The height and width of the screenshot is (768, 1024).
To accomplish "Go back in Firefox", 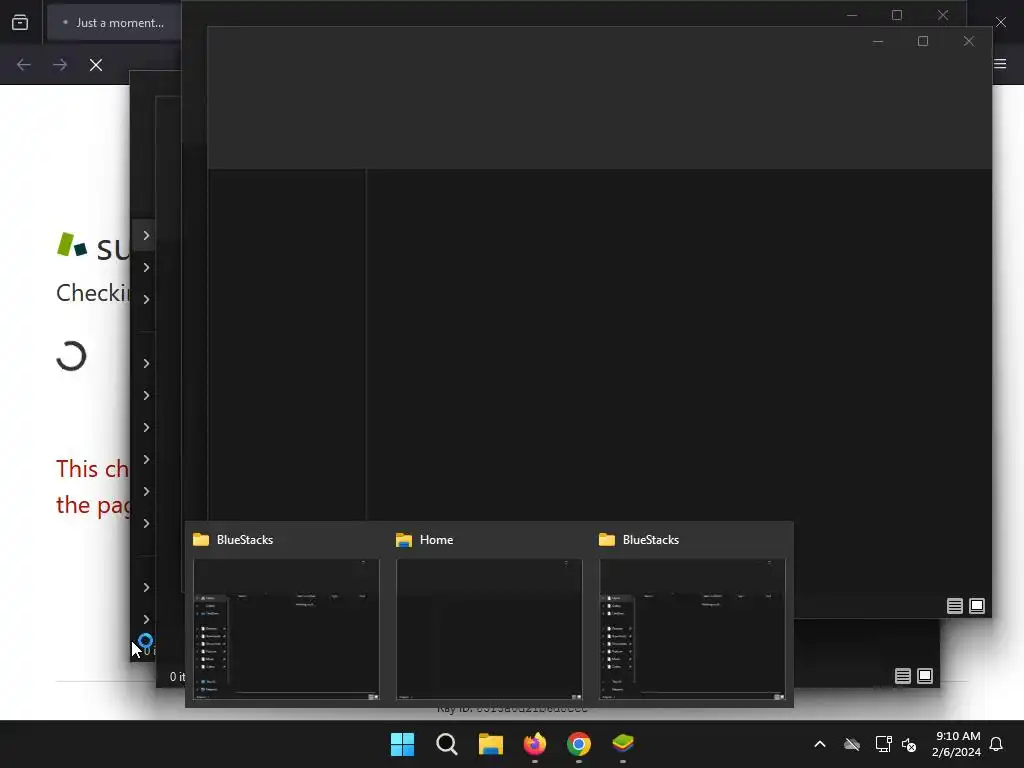I will click(x=24, y=65).
